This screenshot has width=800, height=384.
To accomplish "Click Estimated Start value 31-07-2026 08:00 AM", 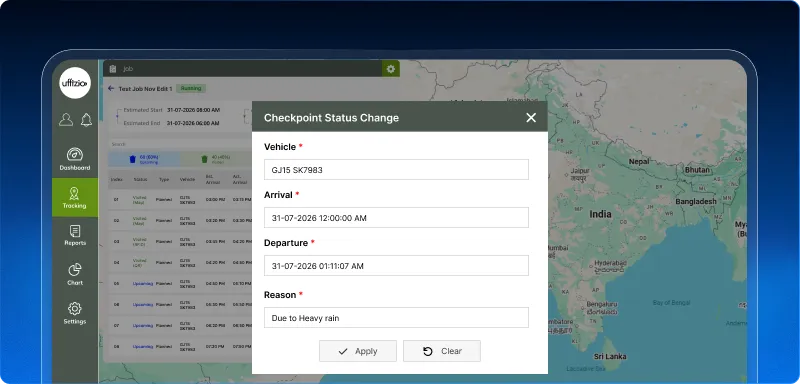I will [193, 110].
